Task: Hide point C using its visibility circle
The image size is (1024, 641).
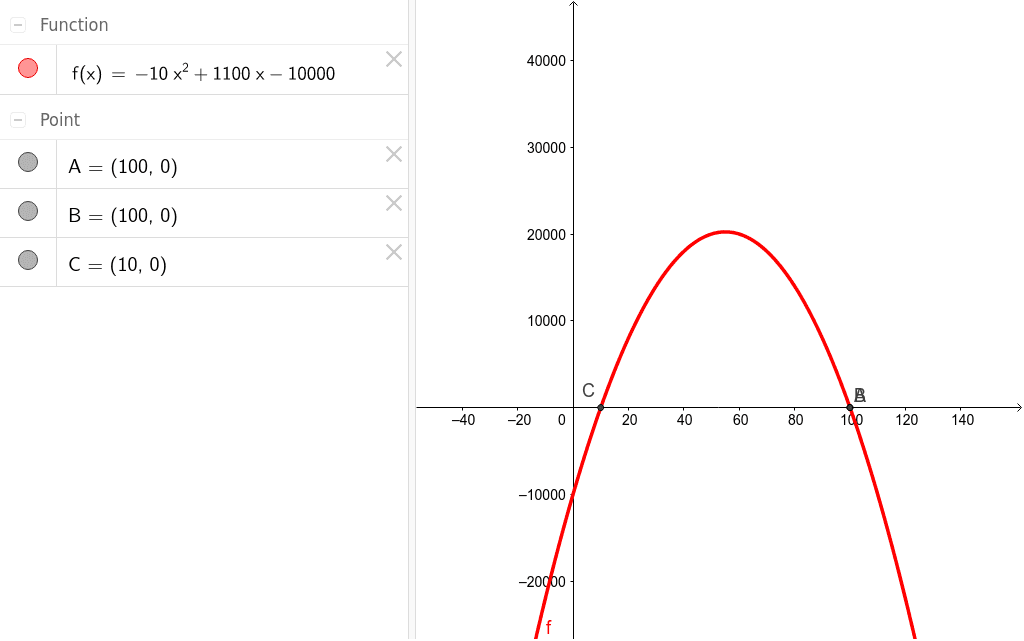Action: tap(28, 259)
